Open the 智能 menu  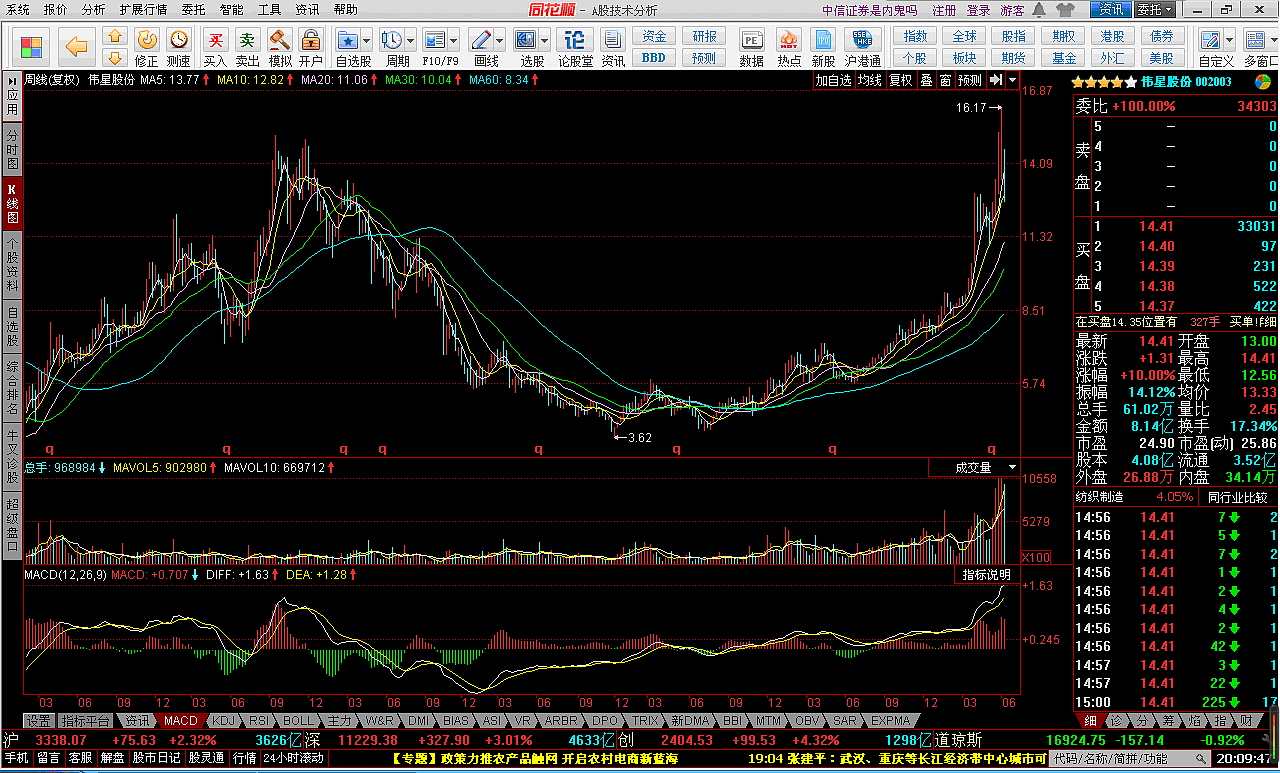[x=231, y=10]
